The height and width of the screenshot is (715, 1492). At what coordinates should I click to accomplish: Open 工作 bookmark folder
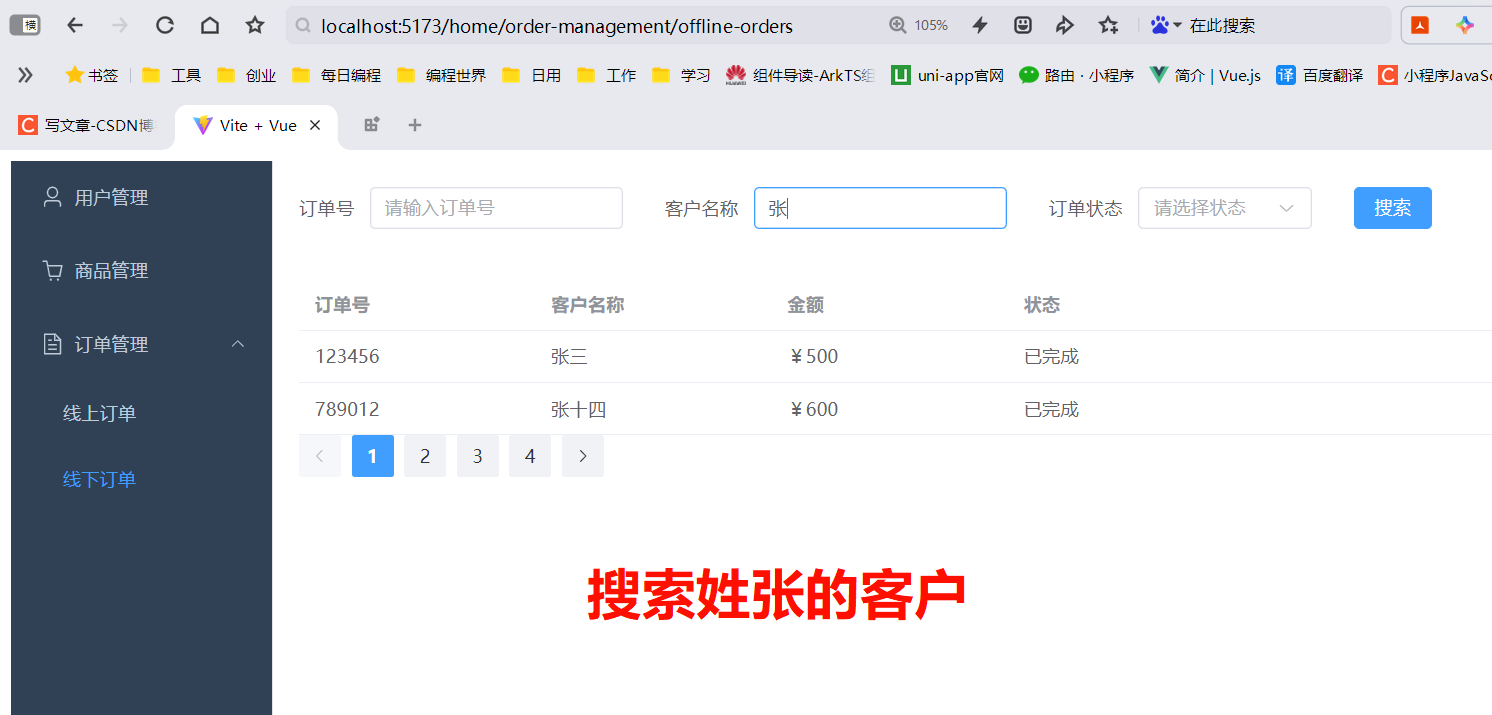click(606, 75)
